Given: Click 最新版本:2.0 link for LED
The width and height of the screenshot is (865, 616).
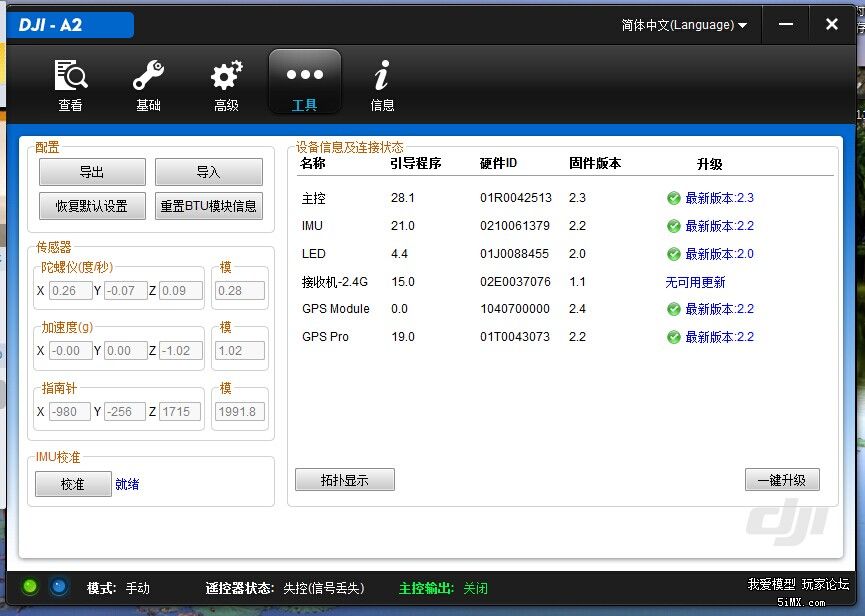Looking at the screenshot, I should [719, 254].
